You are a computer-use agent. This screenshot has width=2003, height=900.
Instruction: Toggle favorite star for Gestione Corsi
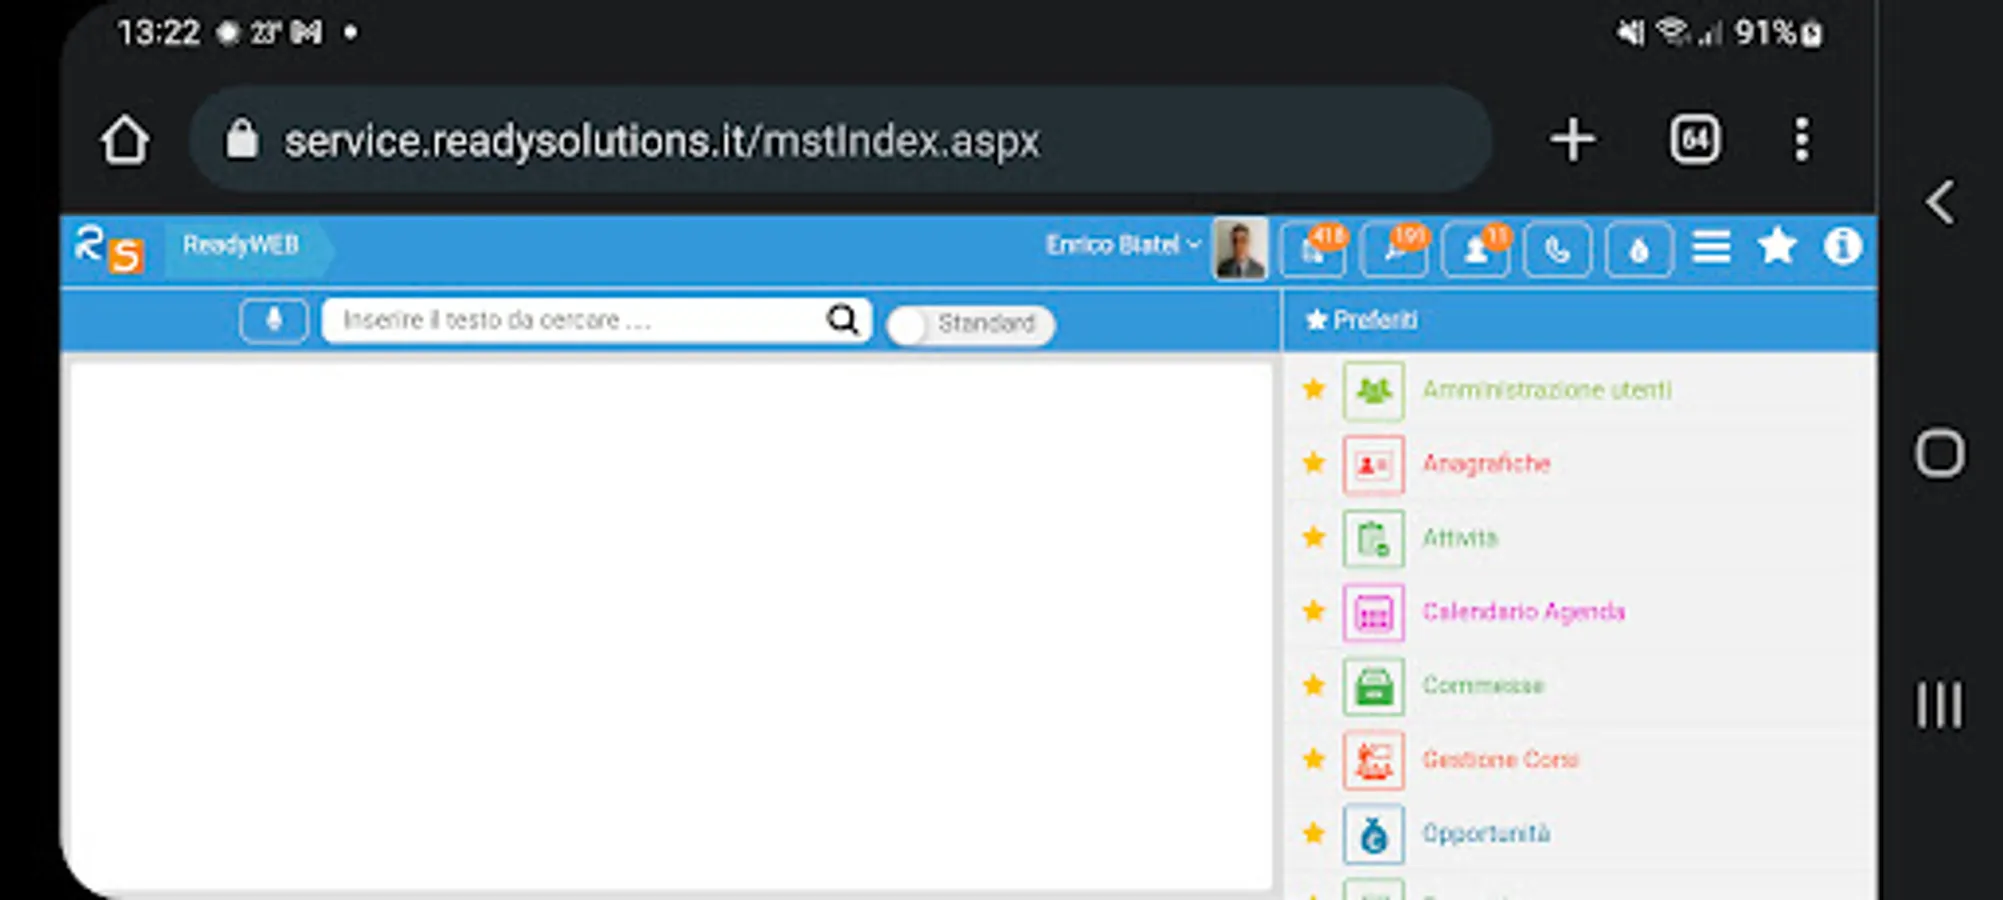pos(1314,759)
